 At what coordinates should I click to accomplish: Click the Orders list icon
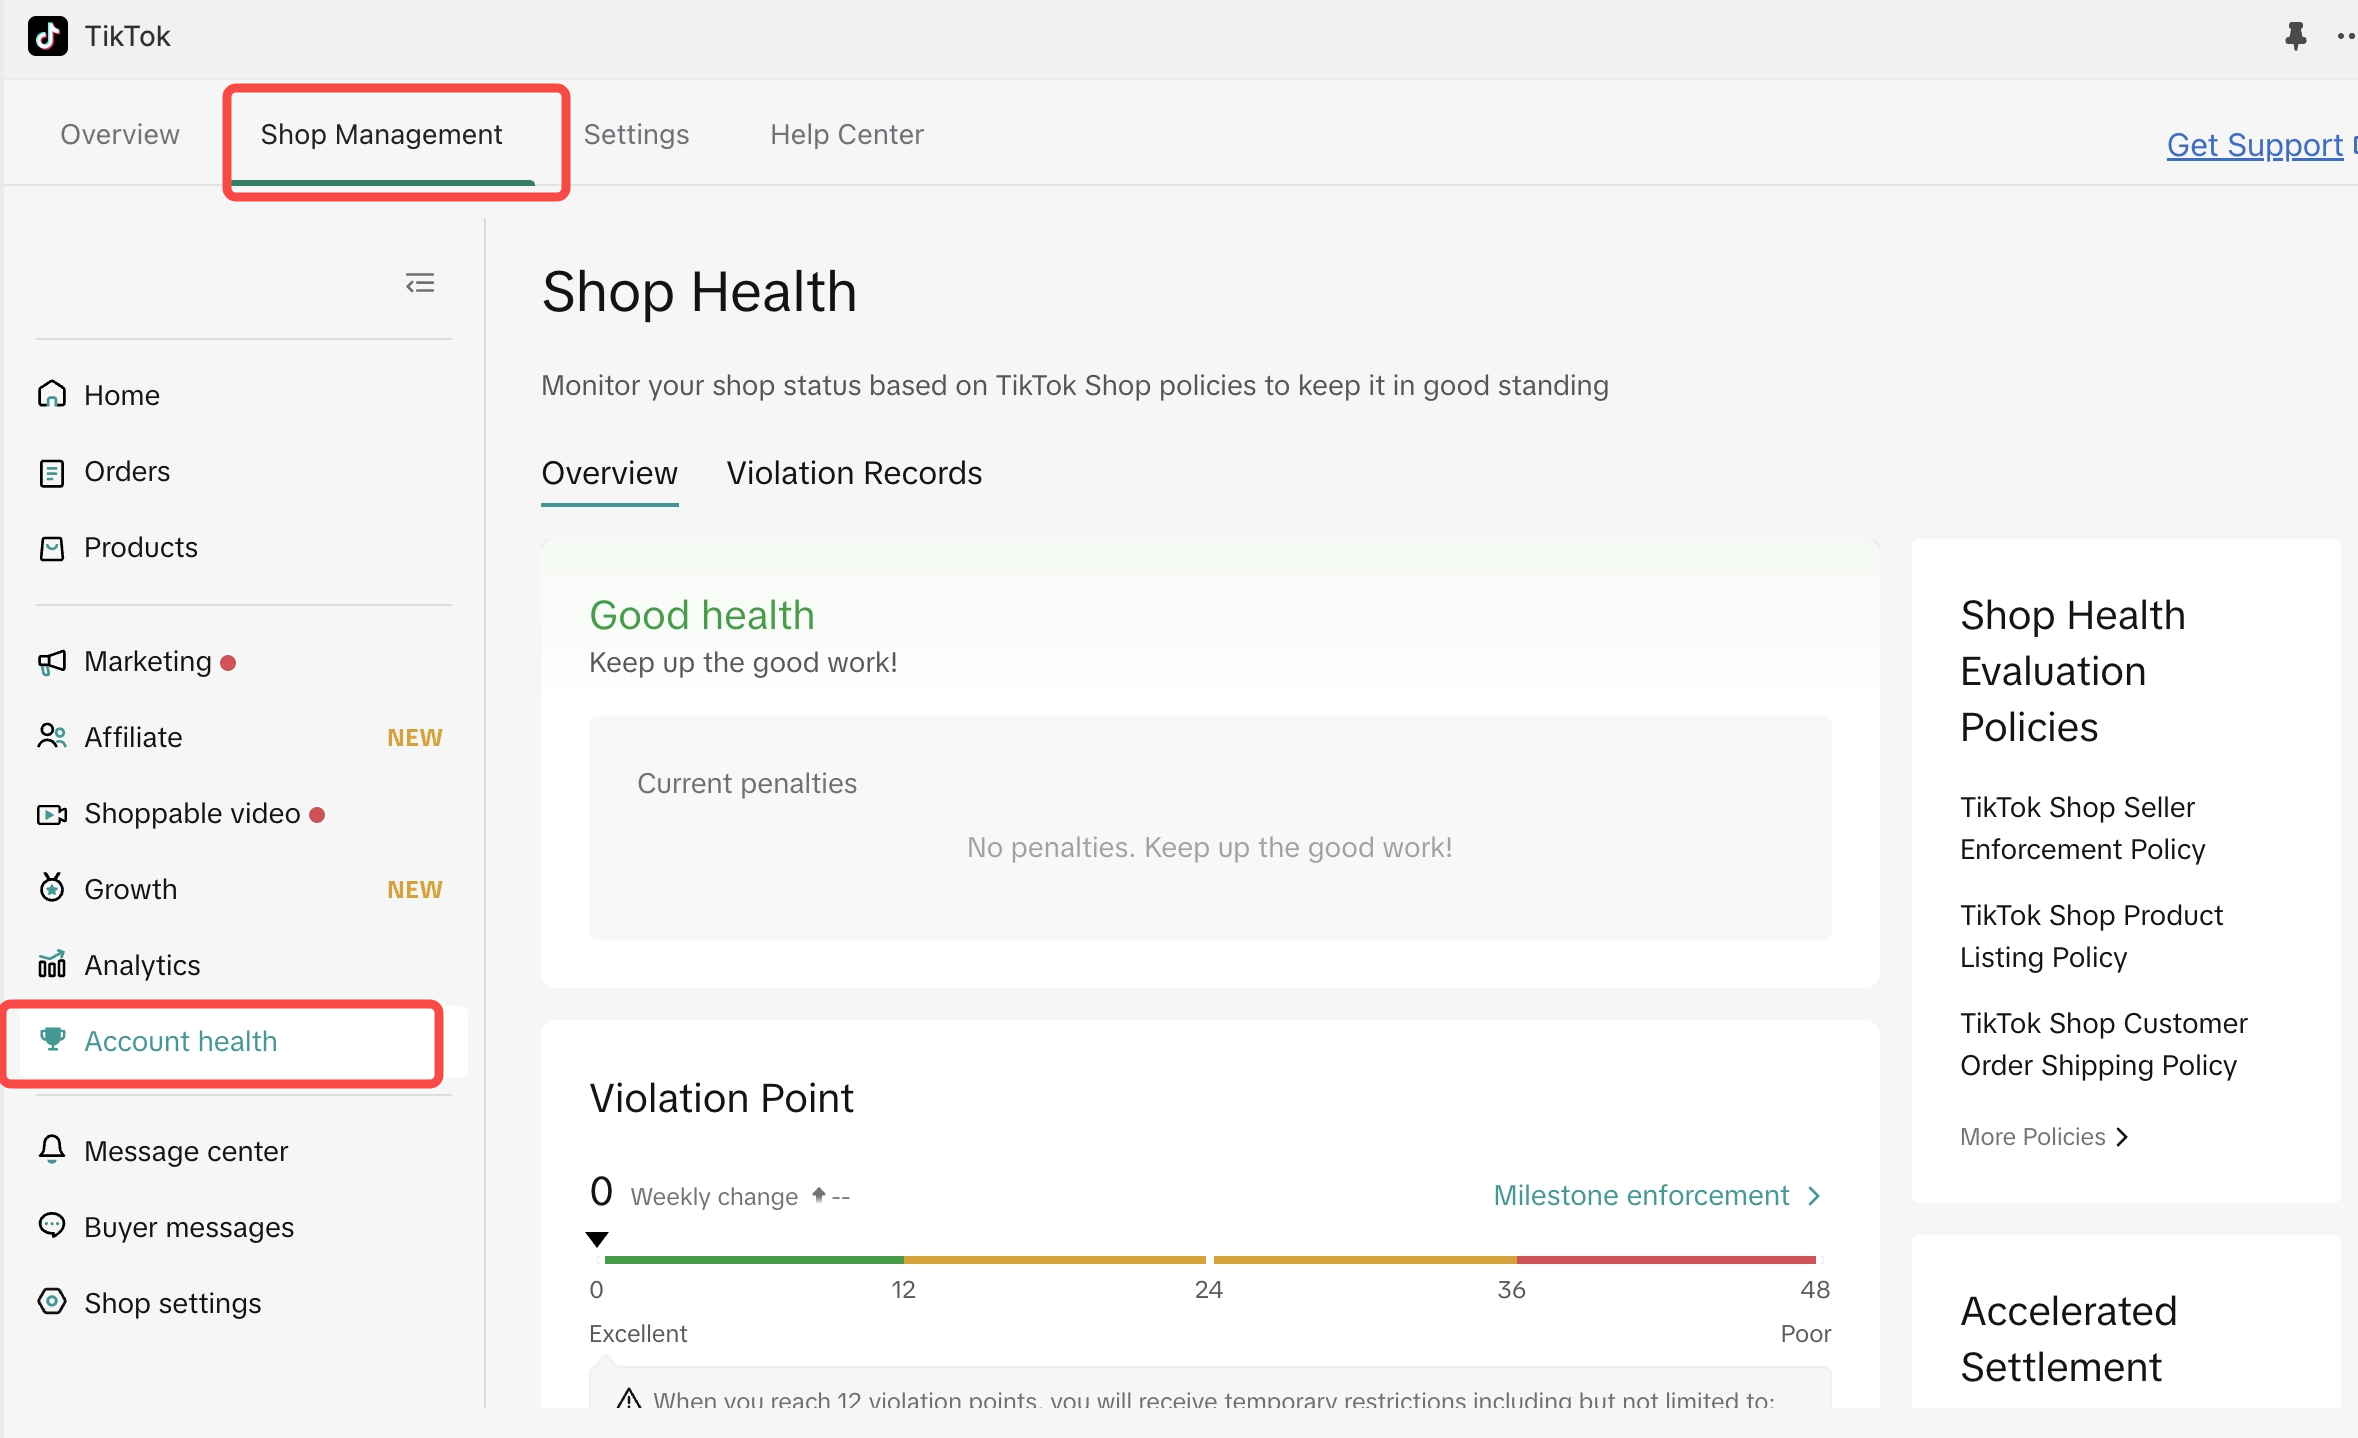pyautogui.click(x=52, y=472)
